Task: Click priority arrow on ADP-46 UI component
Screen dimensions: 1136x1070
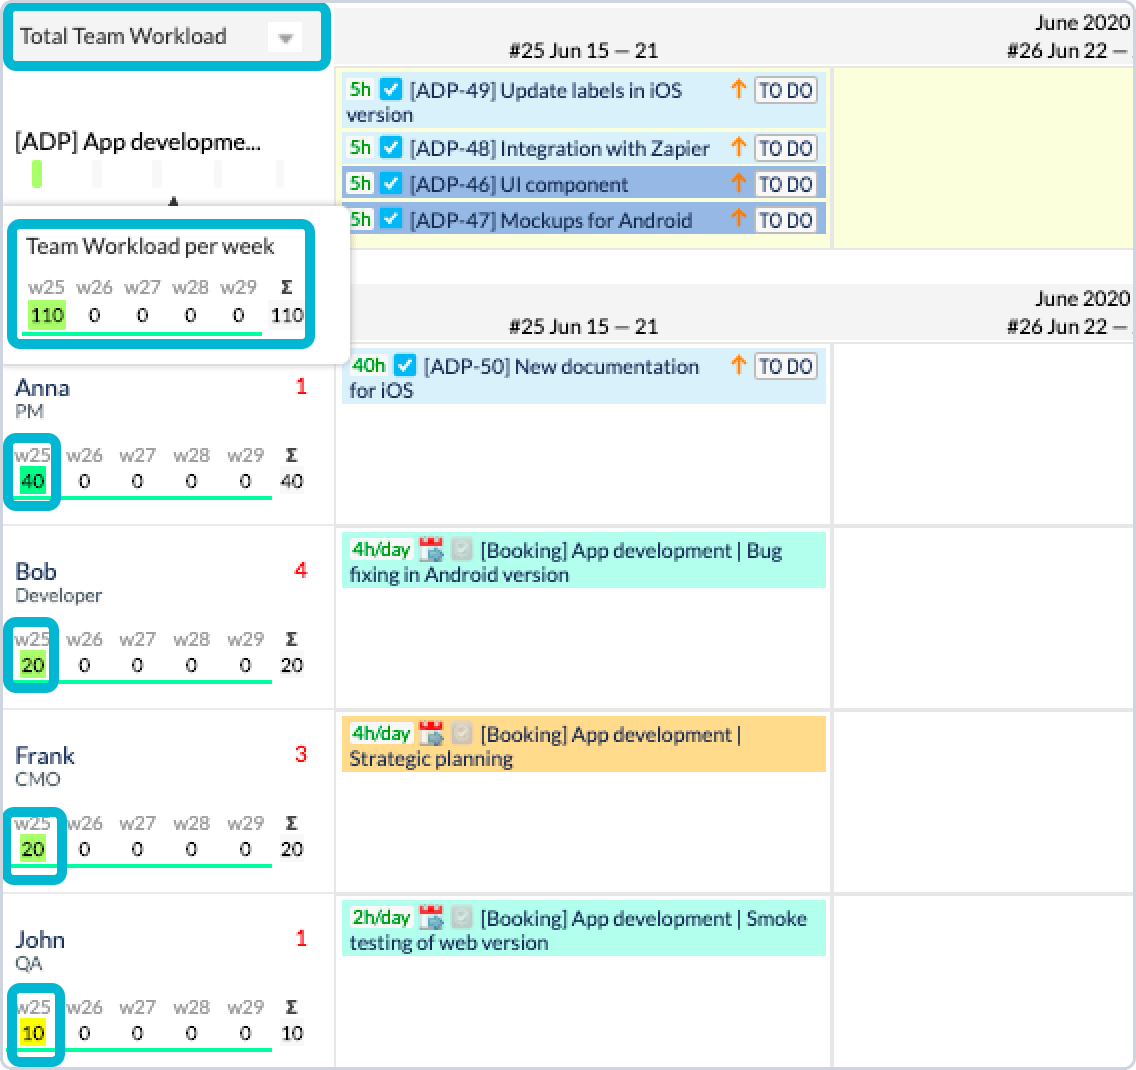Action: 738,184
